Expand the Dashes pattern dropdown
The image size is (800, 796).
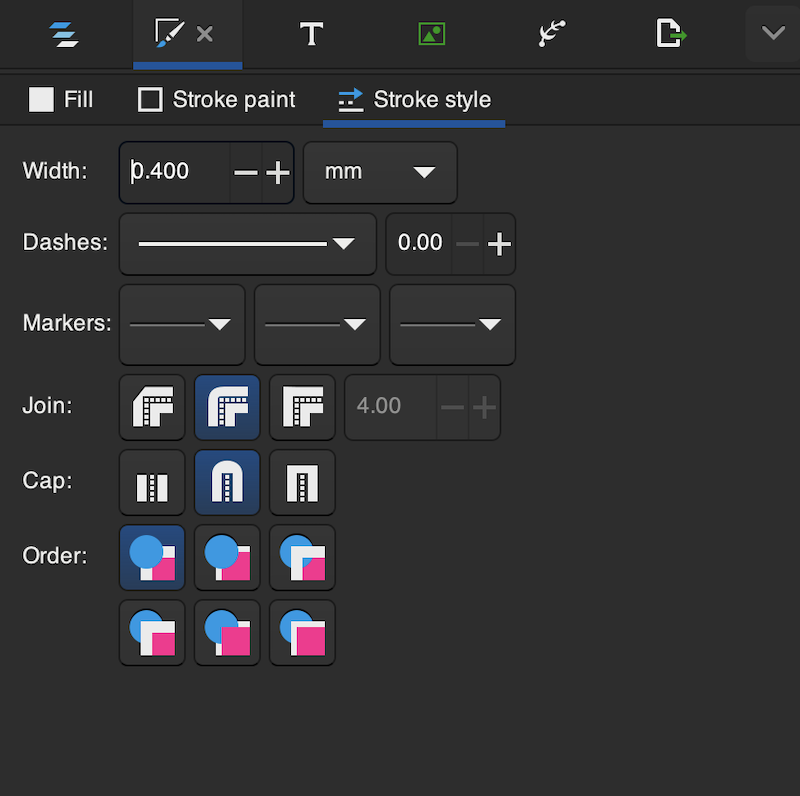click(247, 243)
